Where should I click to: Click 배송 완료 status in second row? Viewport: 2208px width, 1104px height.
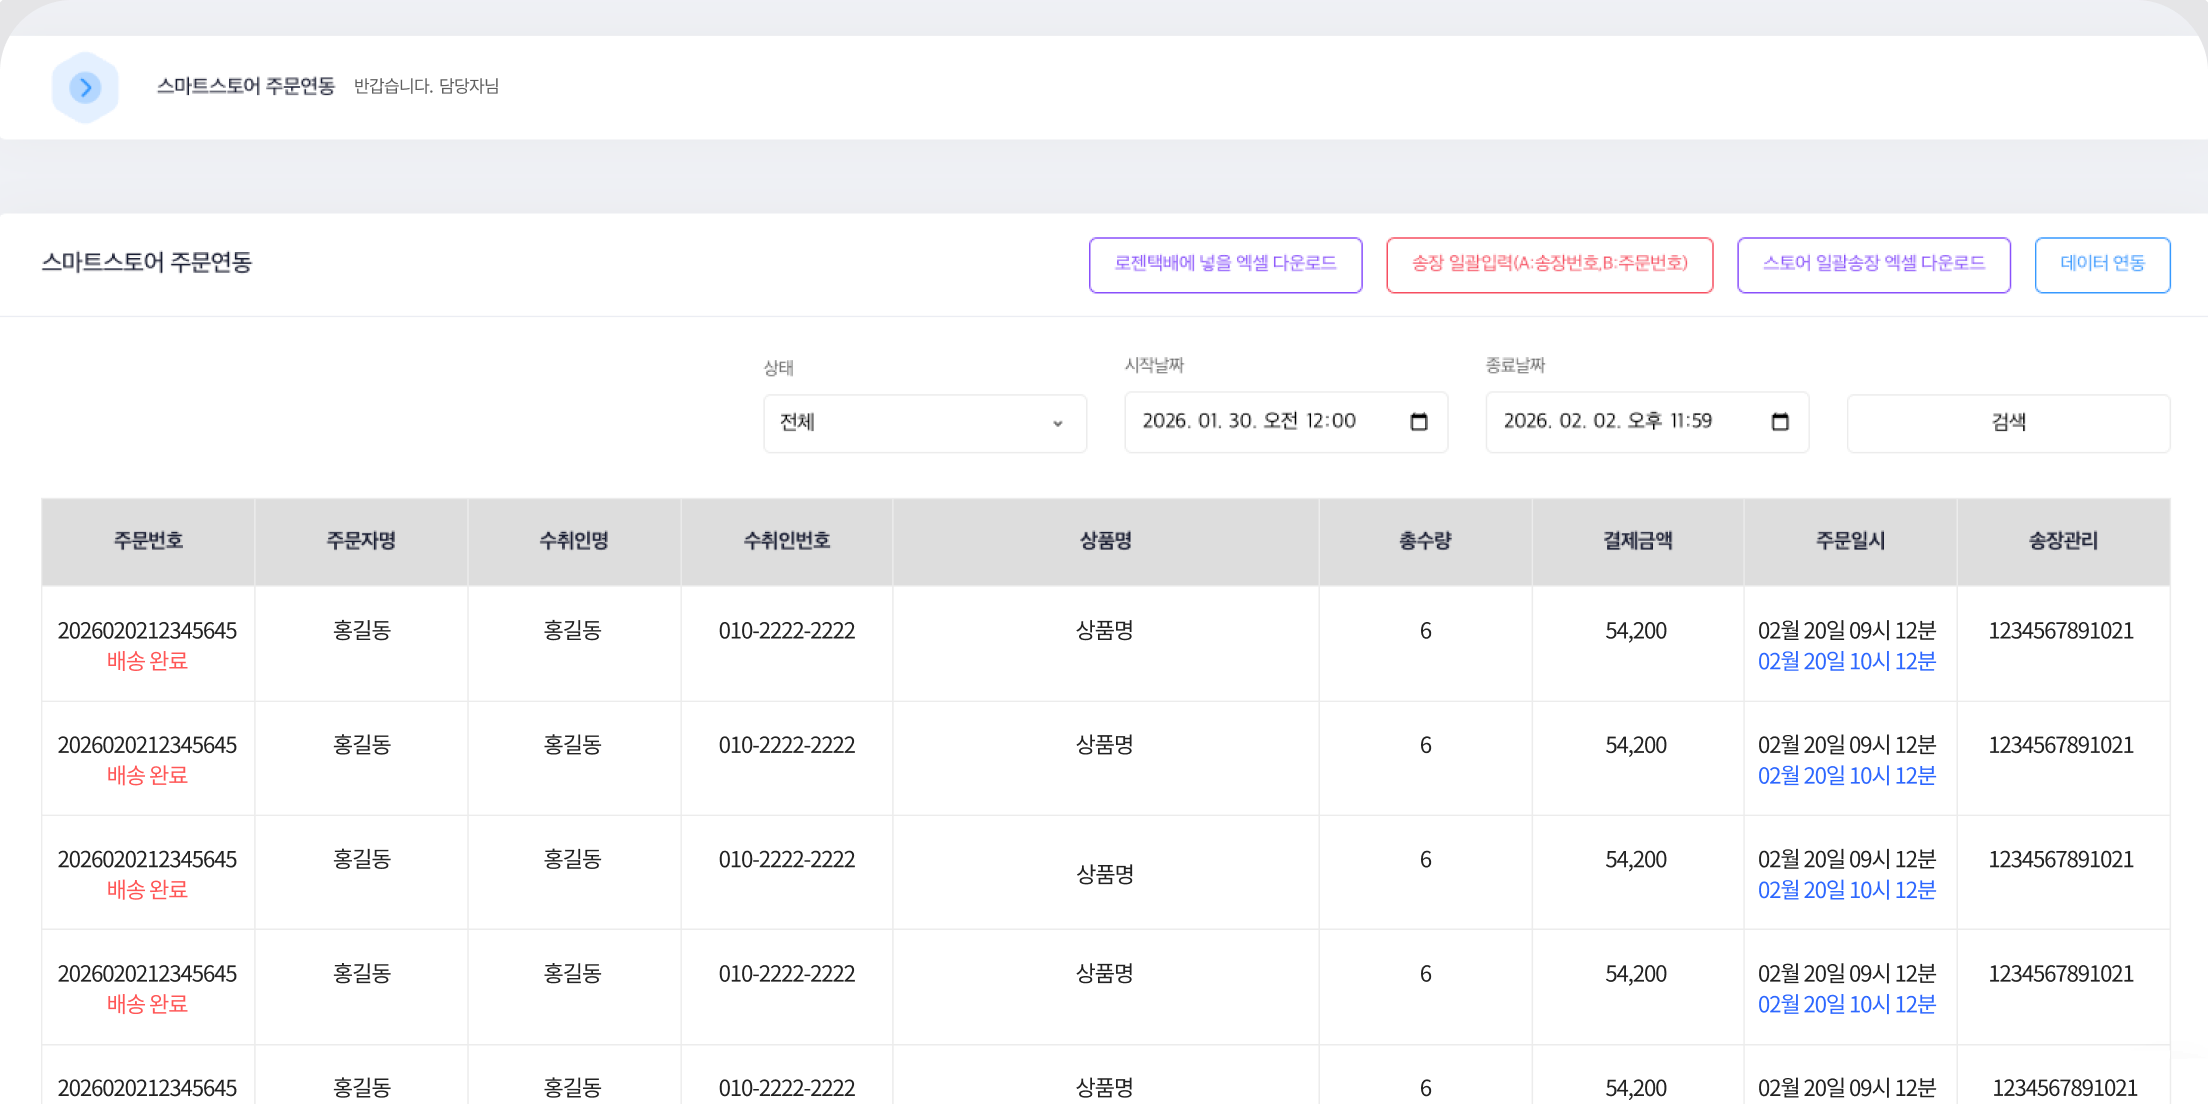coord(147,775)
